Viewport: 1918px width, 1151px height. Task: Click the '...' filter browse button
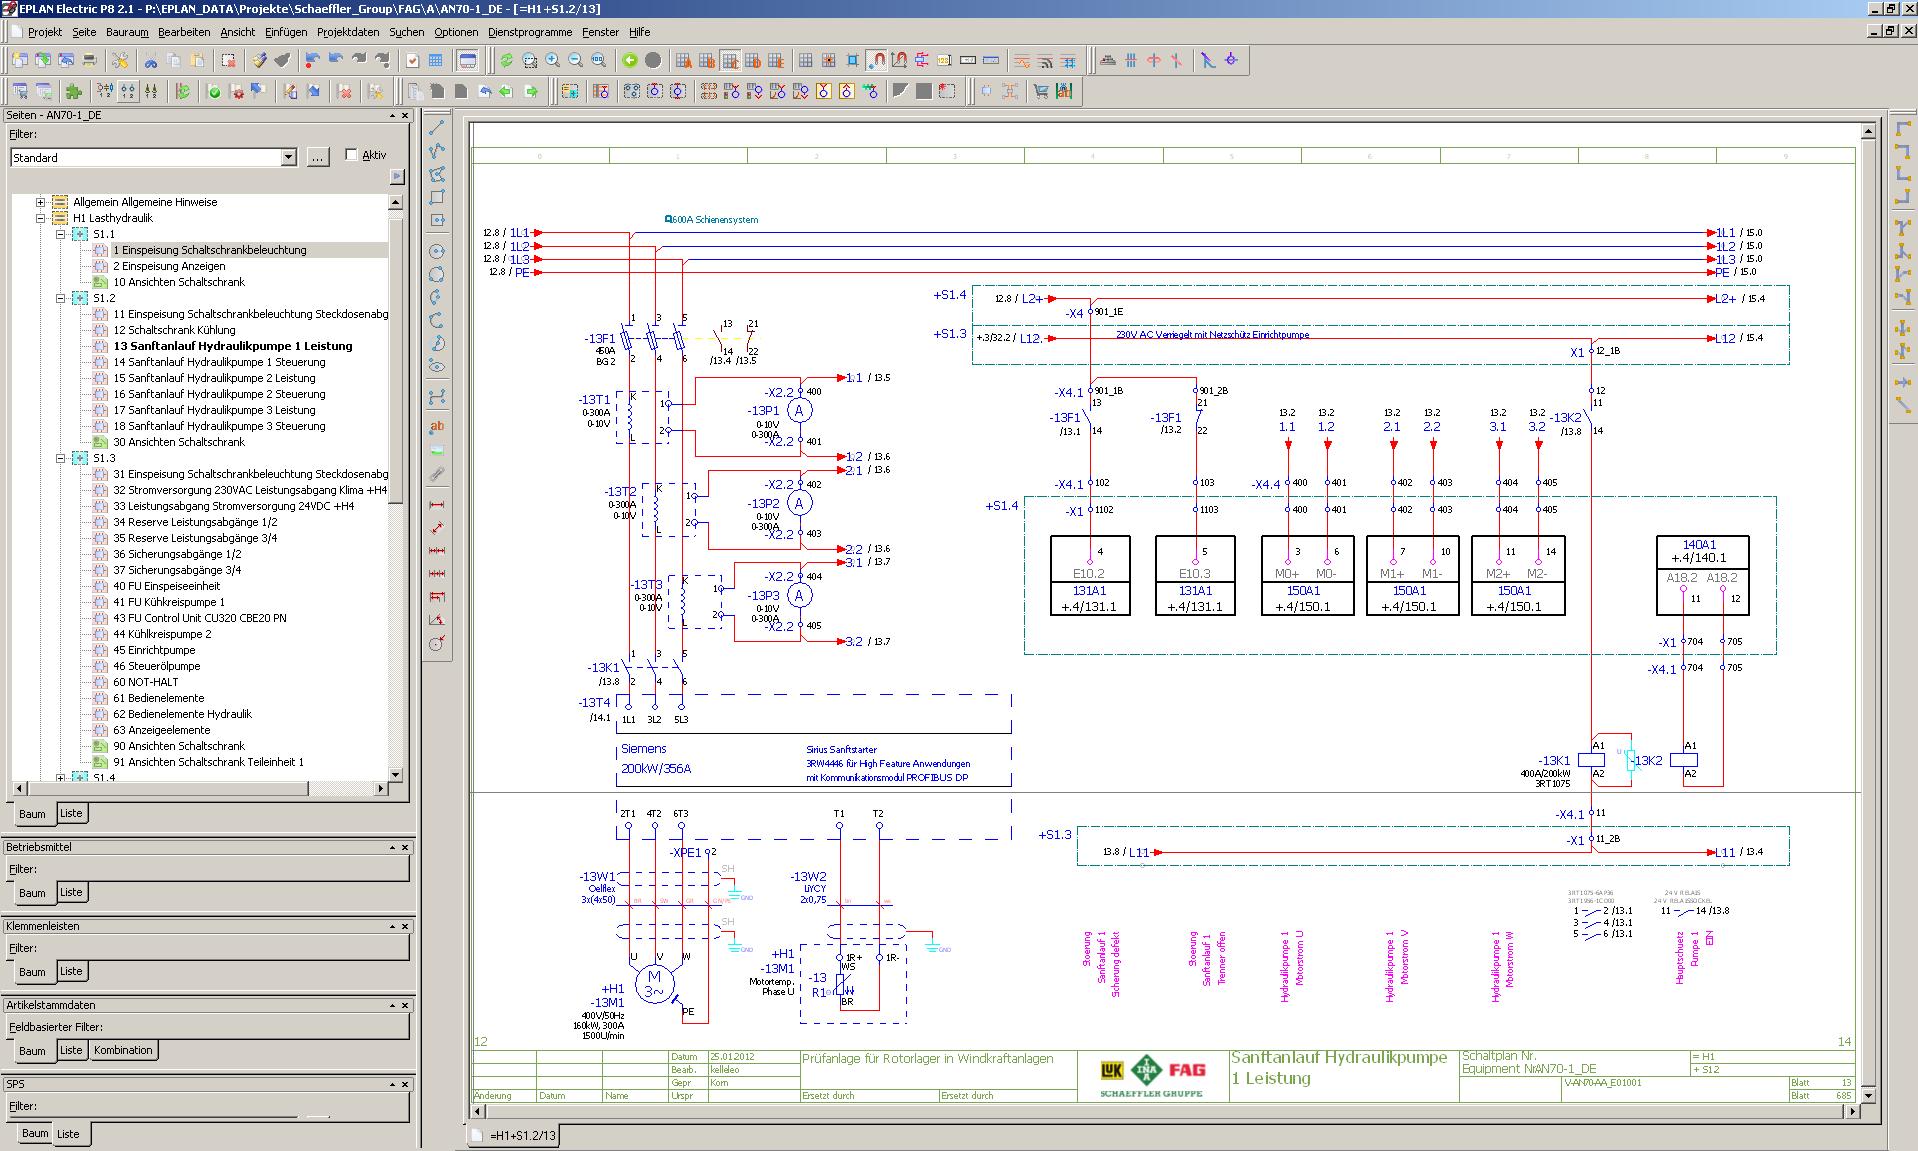317,157
